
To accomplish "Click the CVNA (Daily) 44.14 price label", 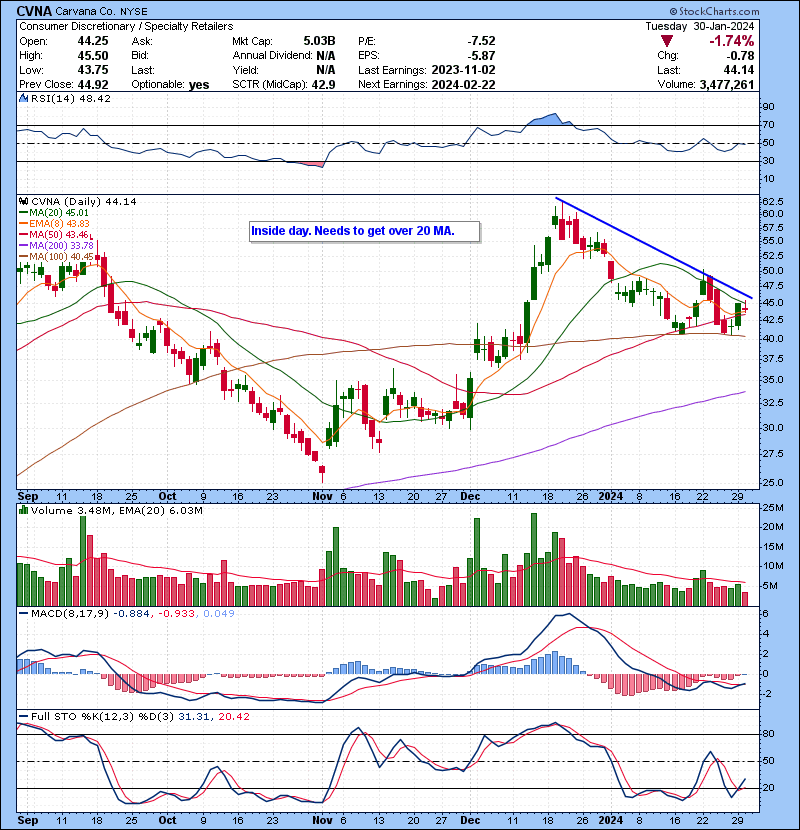I will 84,201.
